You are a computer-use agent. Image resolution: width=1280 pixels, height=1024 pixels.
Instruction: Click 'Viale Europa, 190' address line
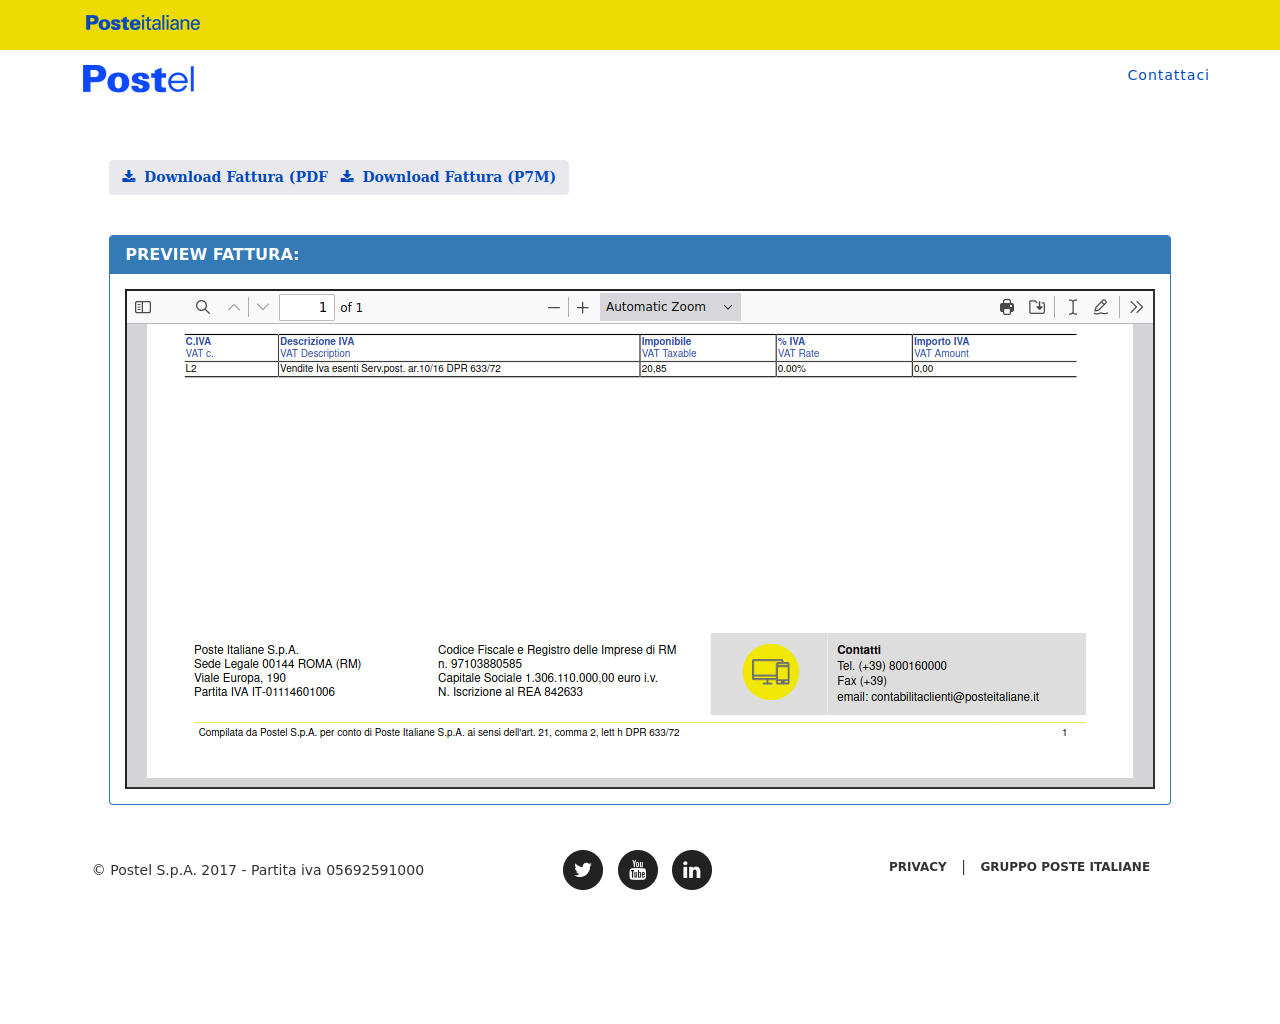click(x=240, y=678)
